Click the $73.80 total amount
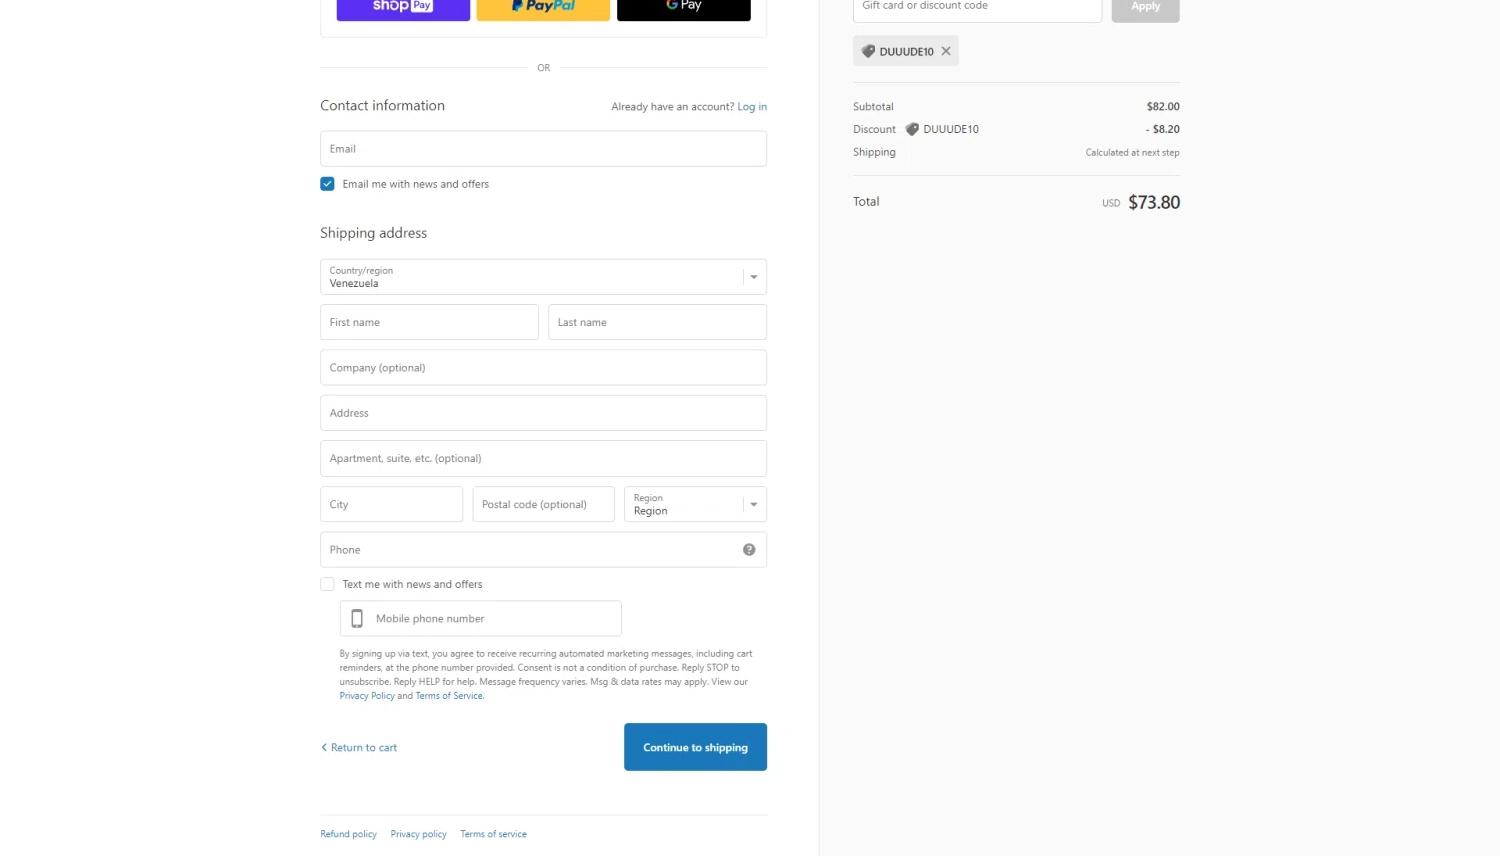The image size is (1500, 856). click(1154, 202)
